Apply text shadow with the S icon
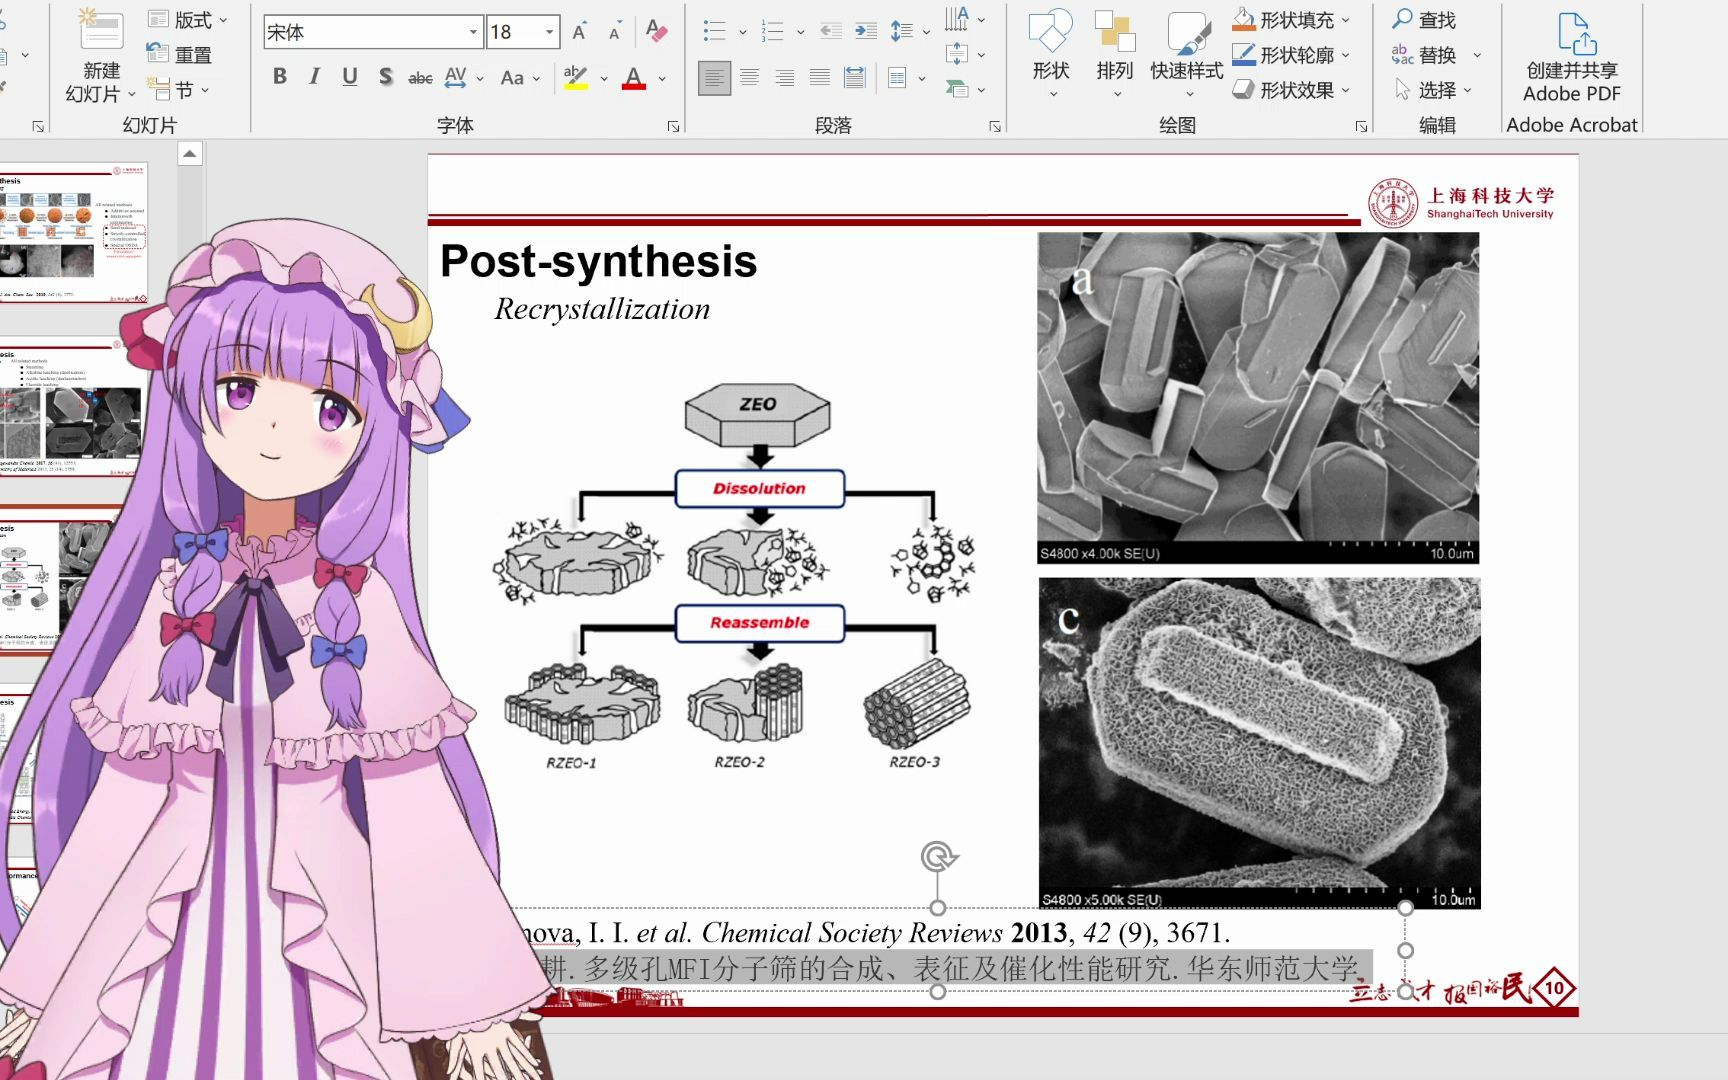Viewport: 1728px width, 1080px height. click(x=385, y=77)
